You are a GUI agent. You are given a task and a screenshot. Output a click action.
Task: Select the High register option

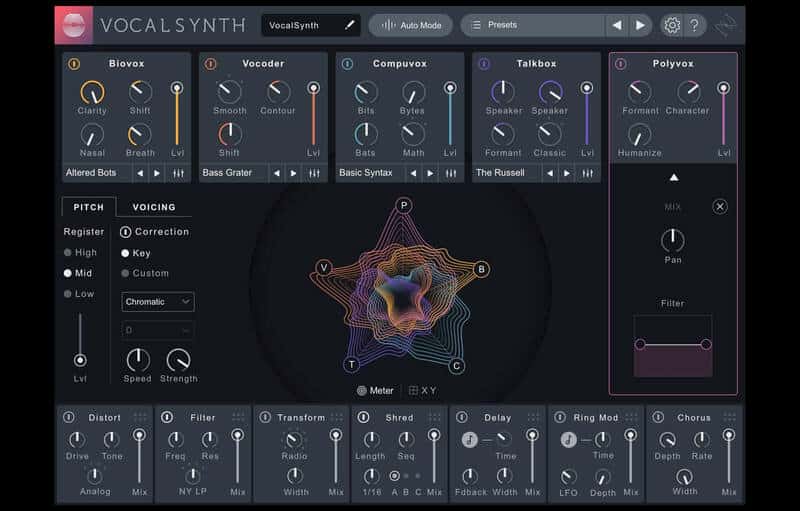pyautogui.click(x=68, y=253)
